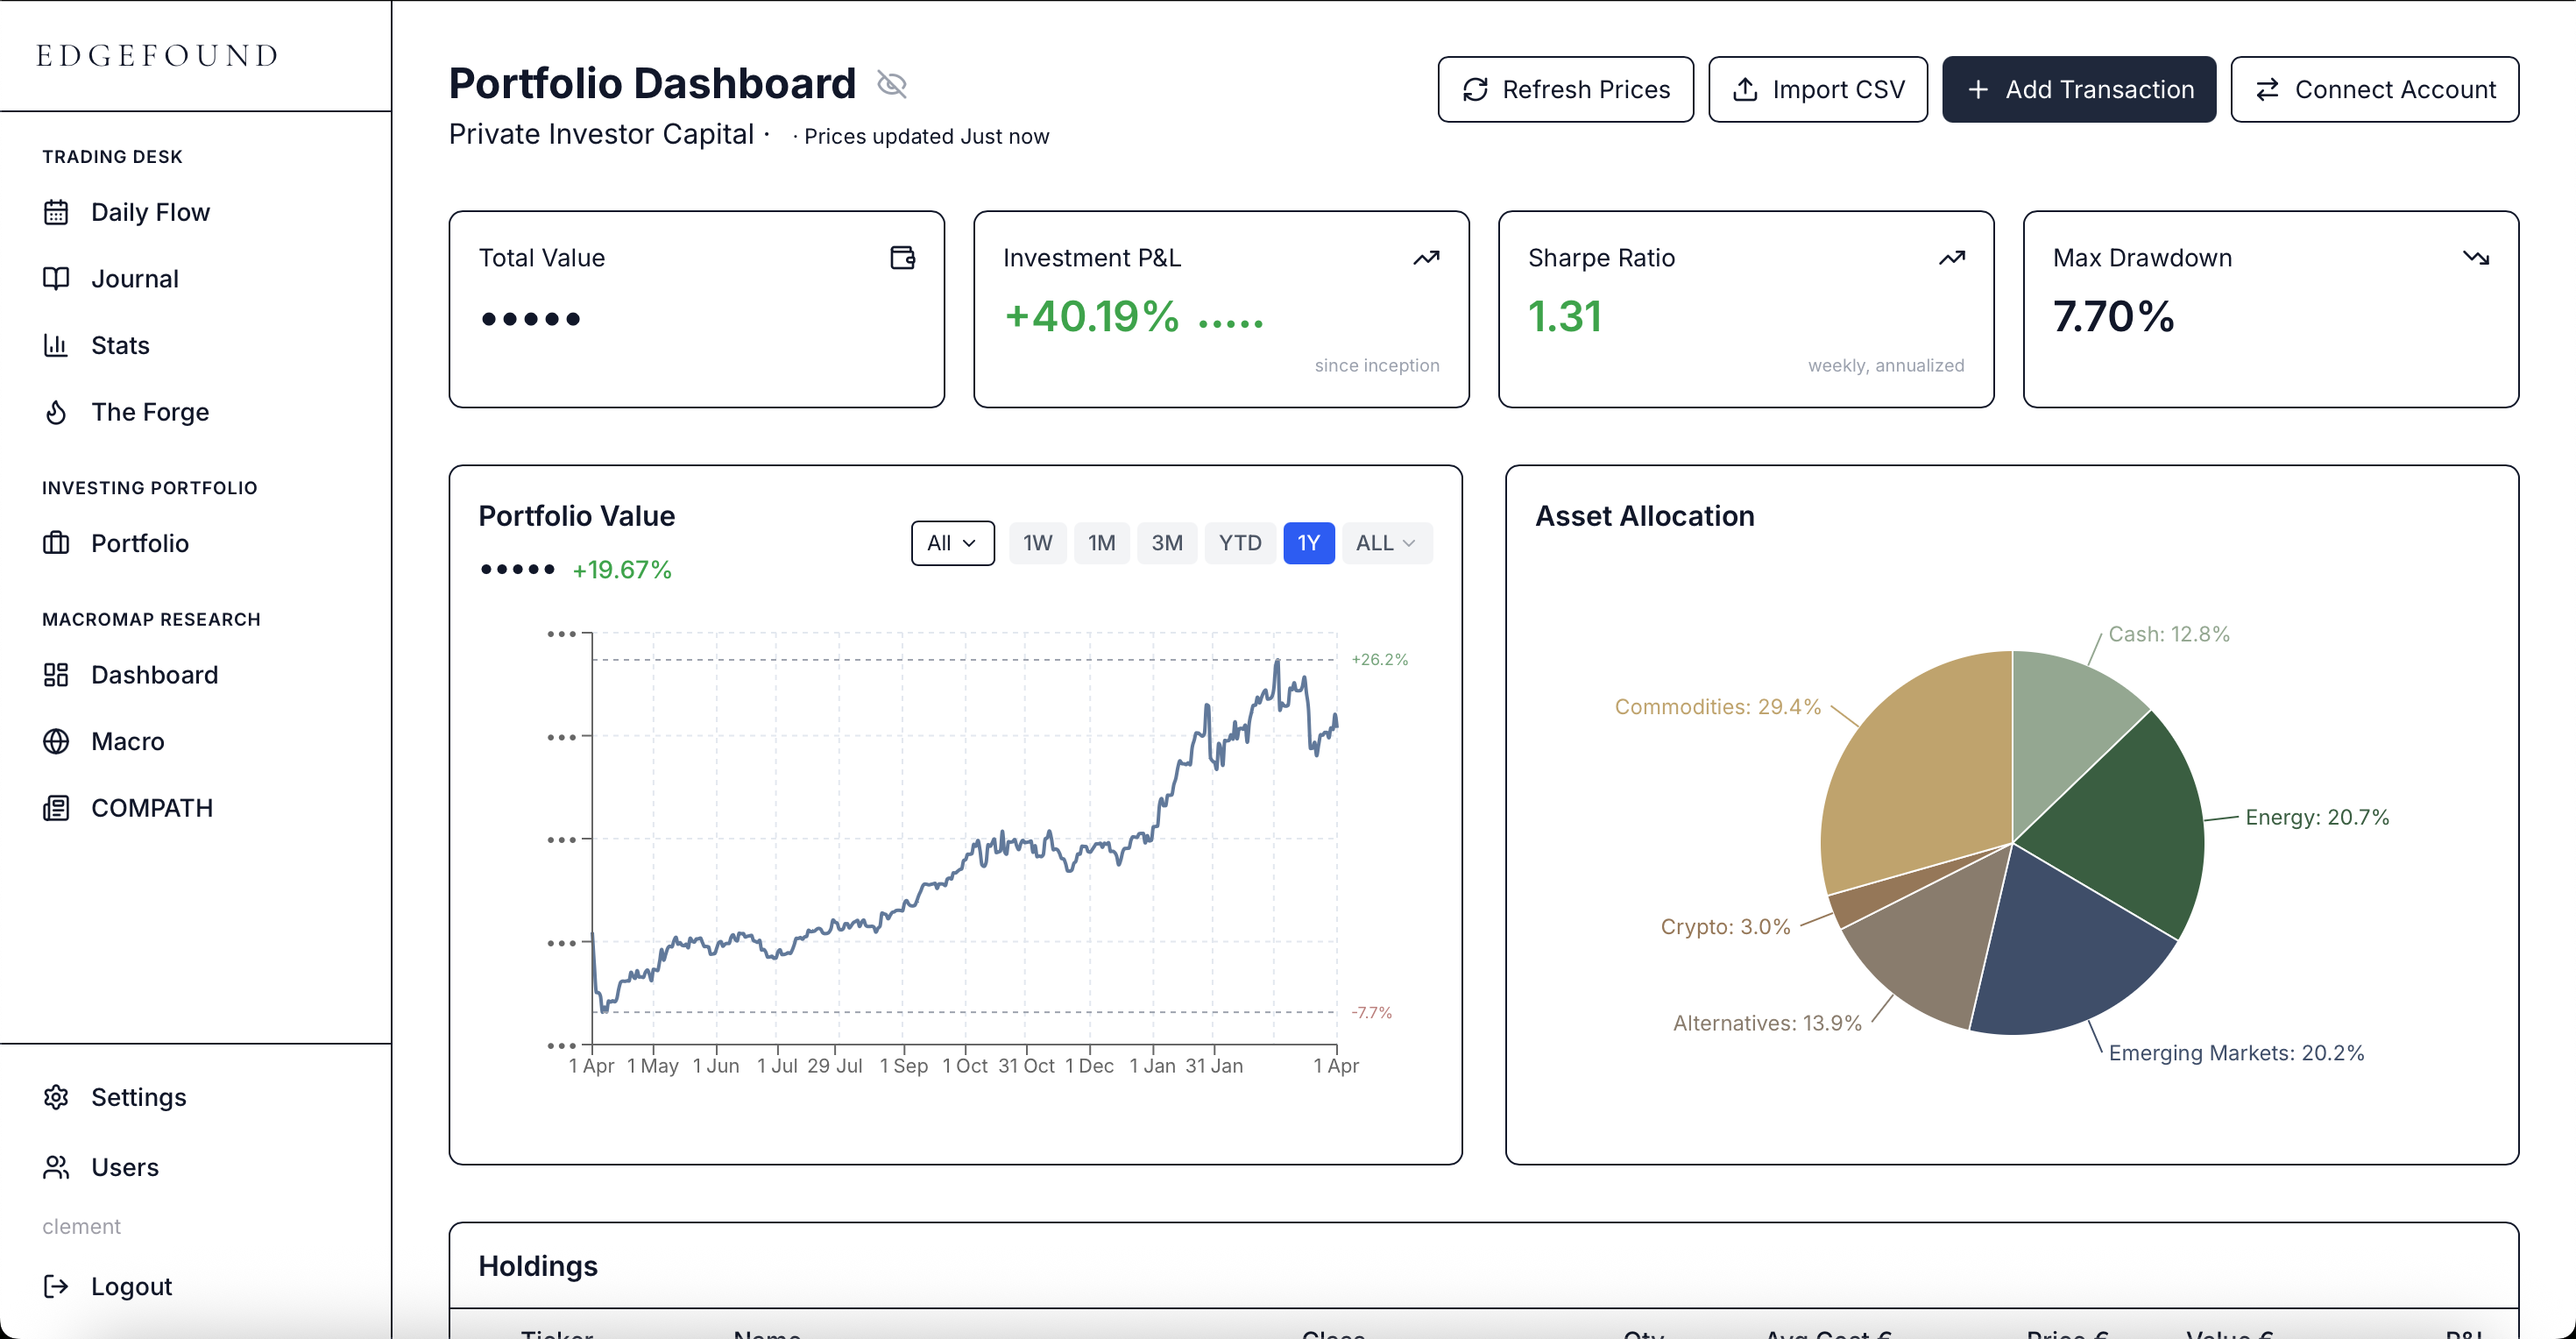The width and height of the screenshot is (2576, 1339).
Task: Click the Logout arrow icon
Action: coord(56,1286)
